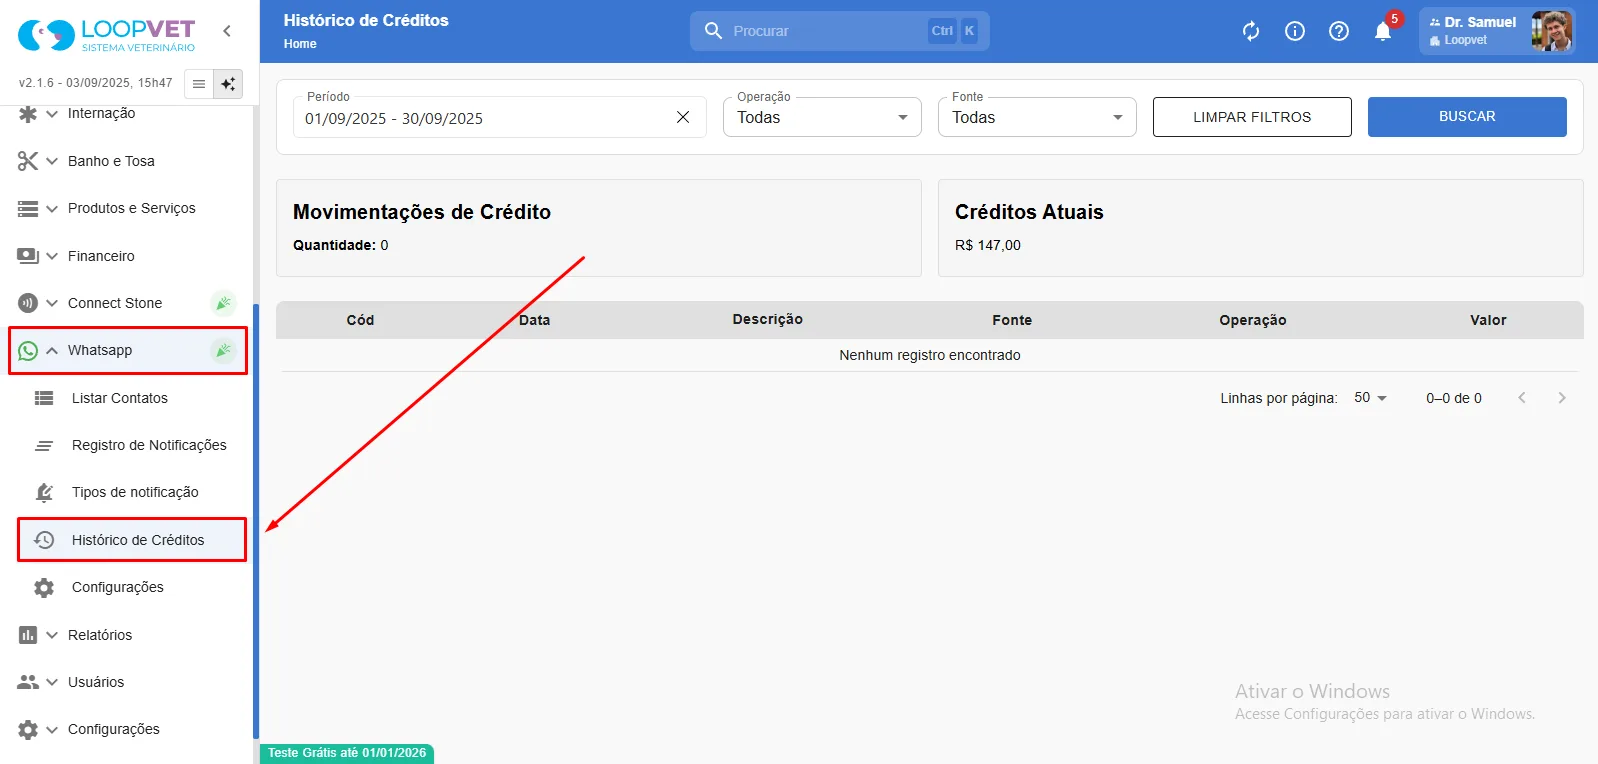The image size is (1598, 764).
Task: Open Listar Contatos menu item
Action: point(120,398)
